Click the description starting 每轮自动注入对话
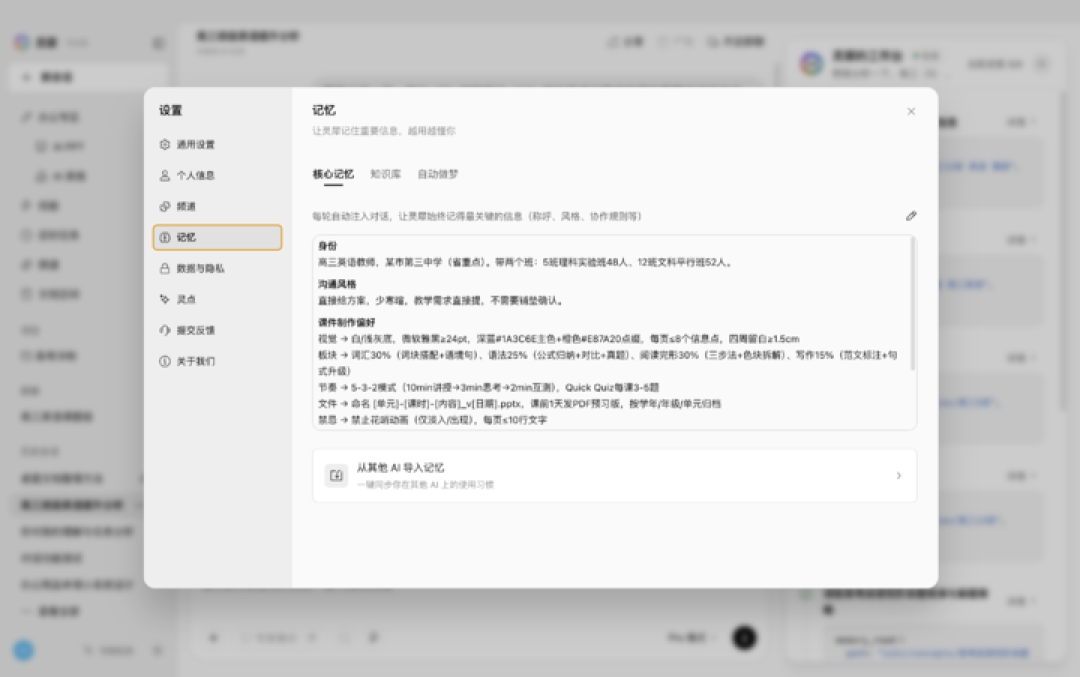This screenshot has width=1080, height=677. 477,216
